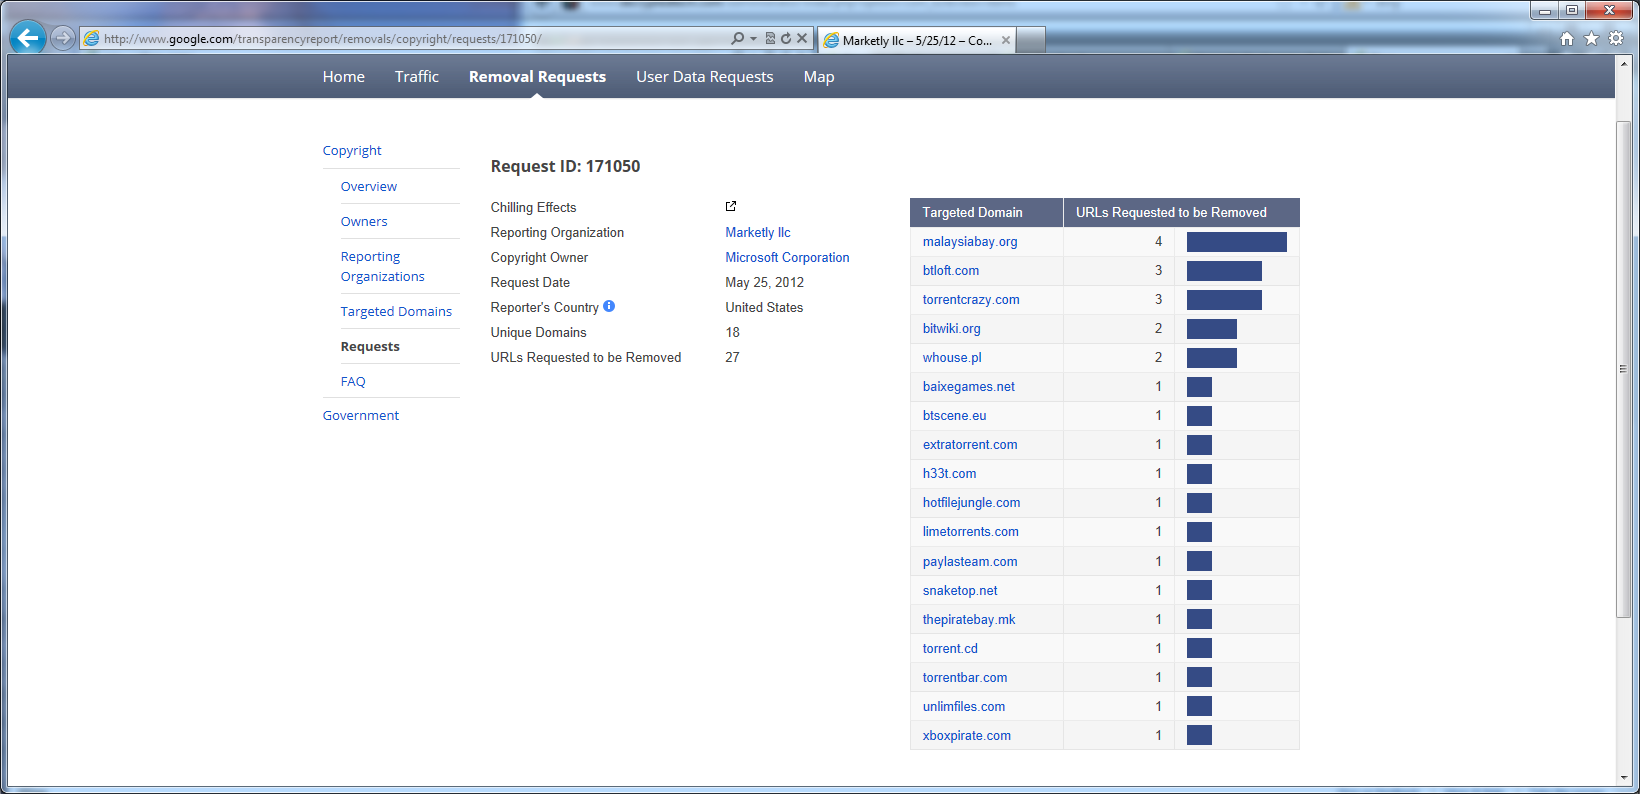Open the hotfilejungle.com domain link
Screen dimensions: 1640x794
972,502
